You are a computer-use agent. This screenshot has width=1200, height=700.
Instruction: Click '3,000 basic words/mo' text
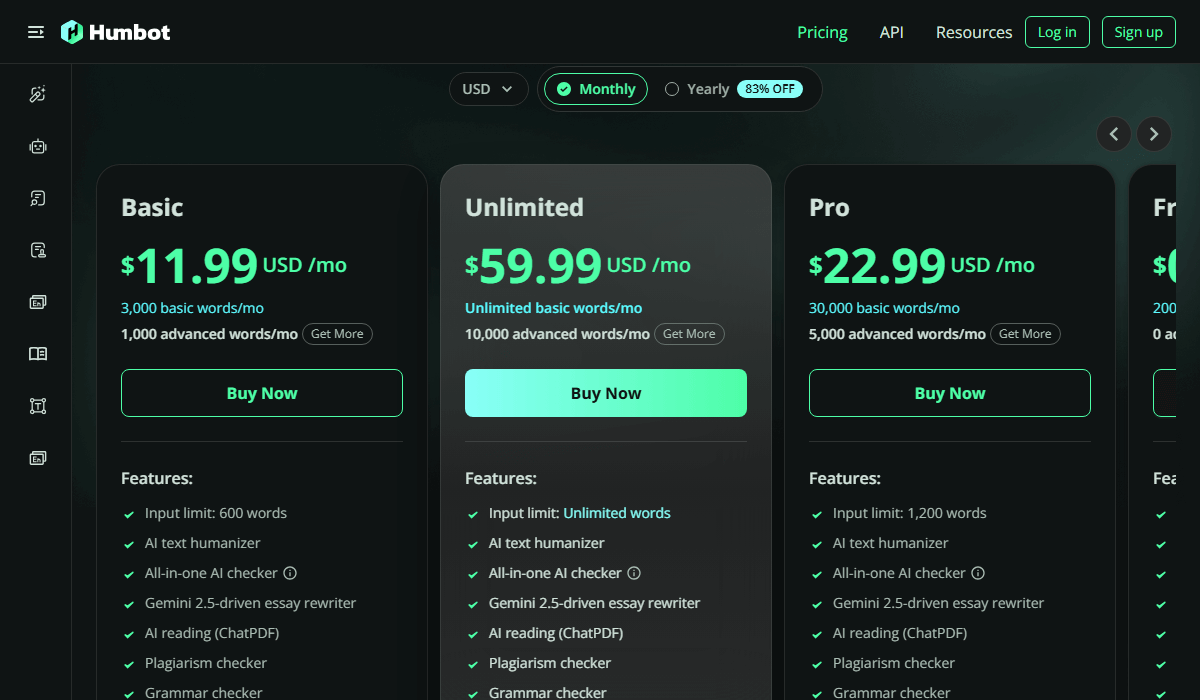pyautogui.click(x=192, y=308)
